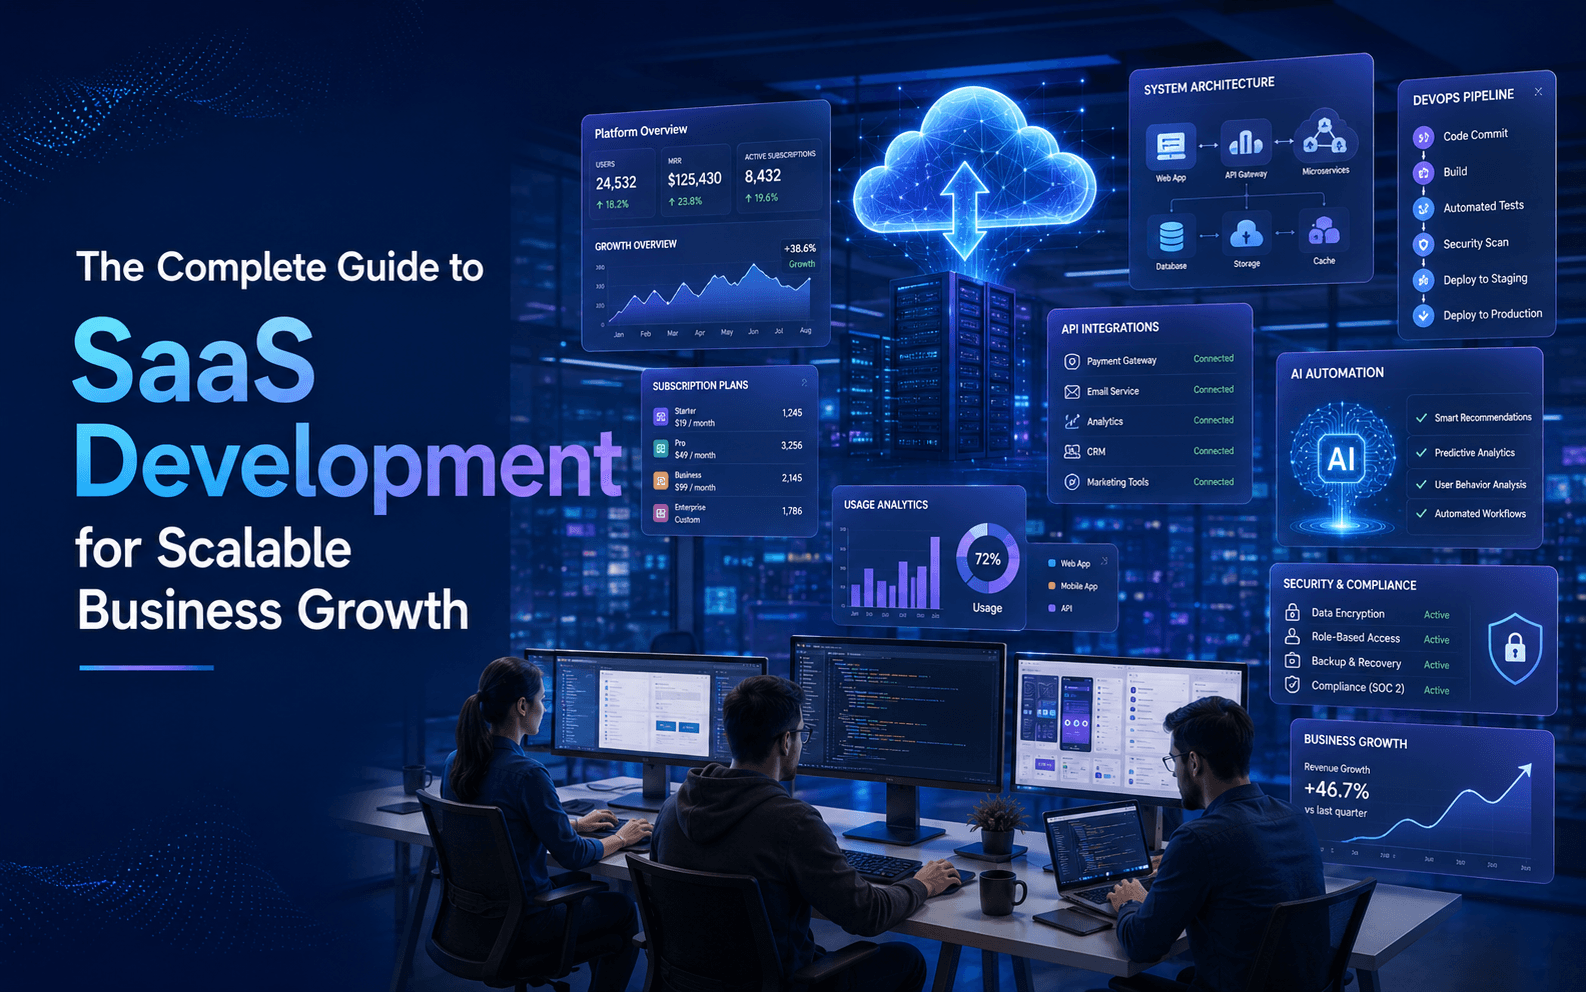Click the 72% Usage donut chart
1586x992 pixels.
987,559
